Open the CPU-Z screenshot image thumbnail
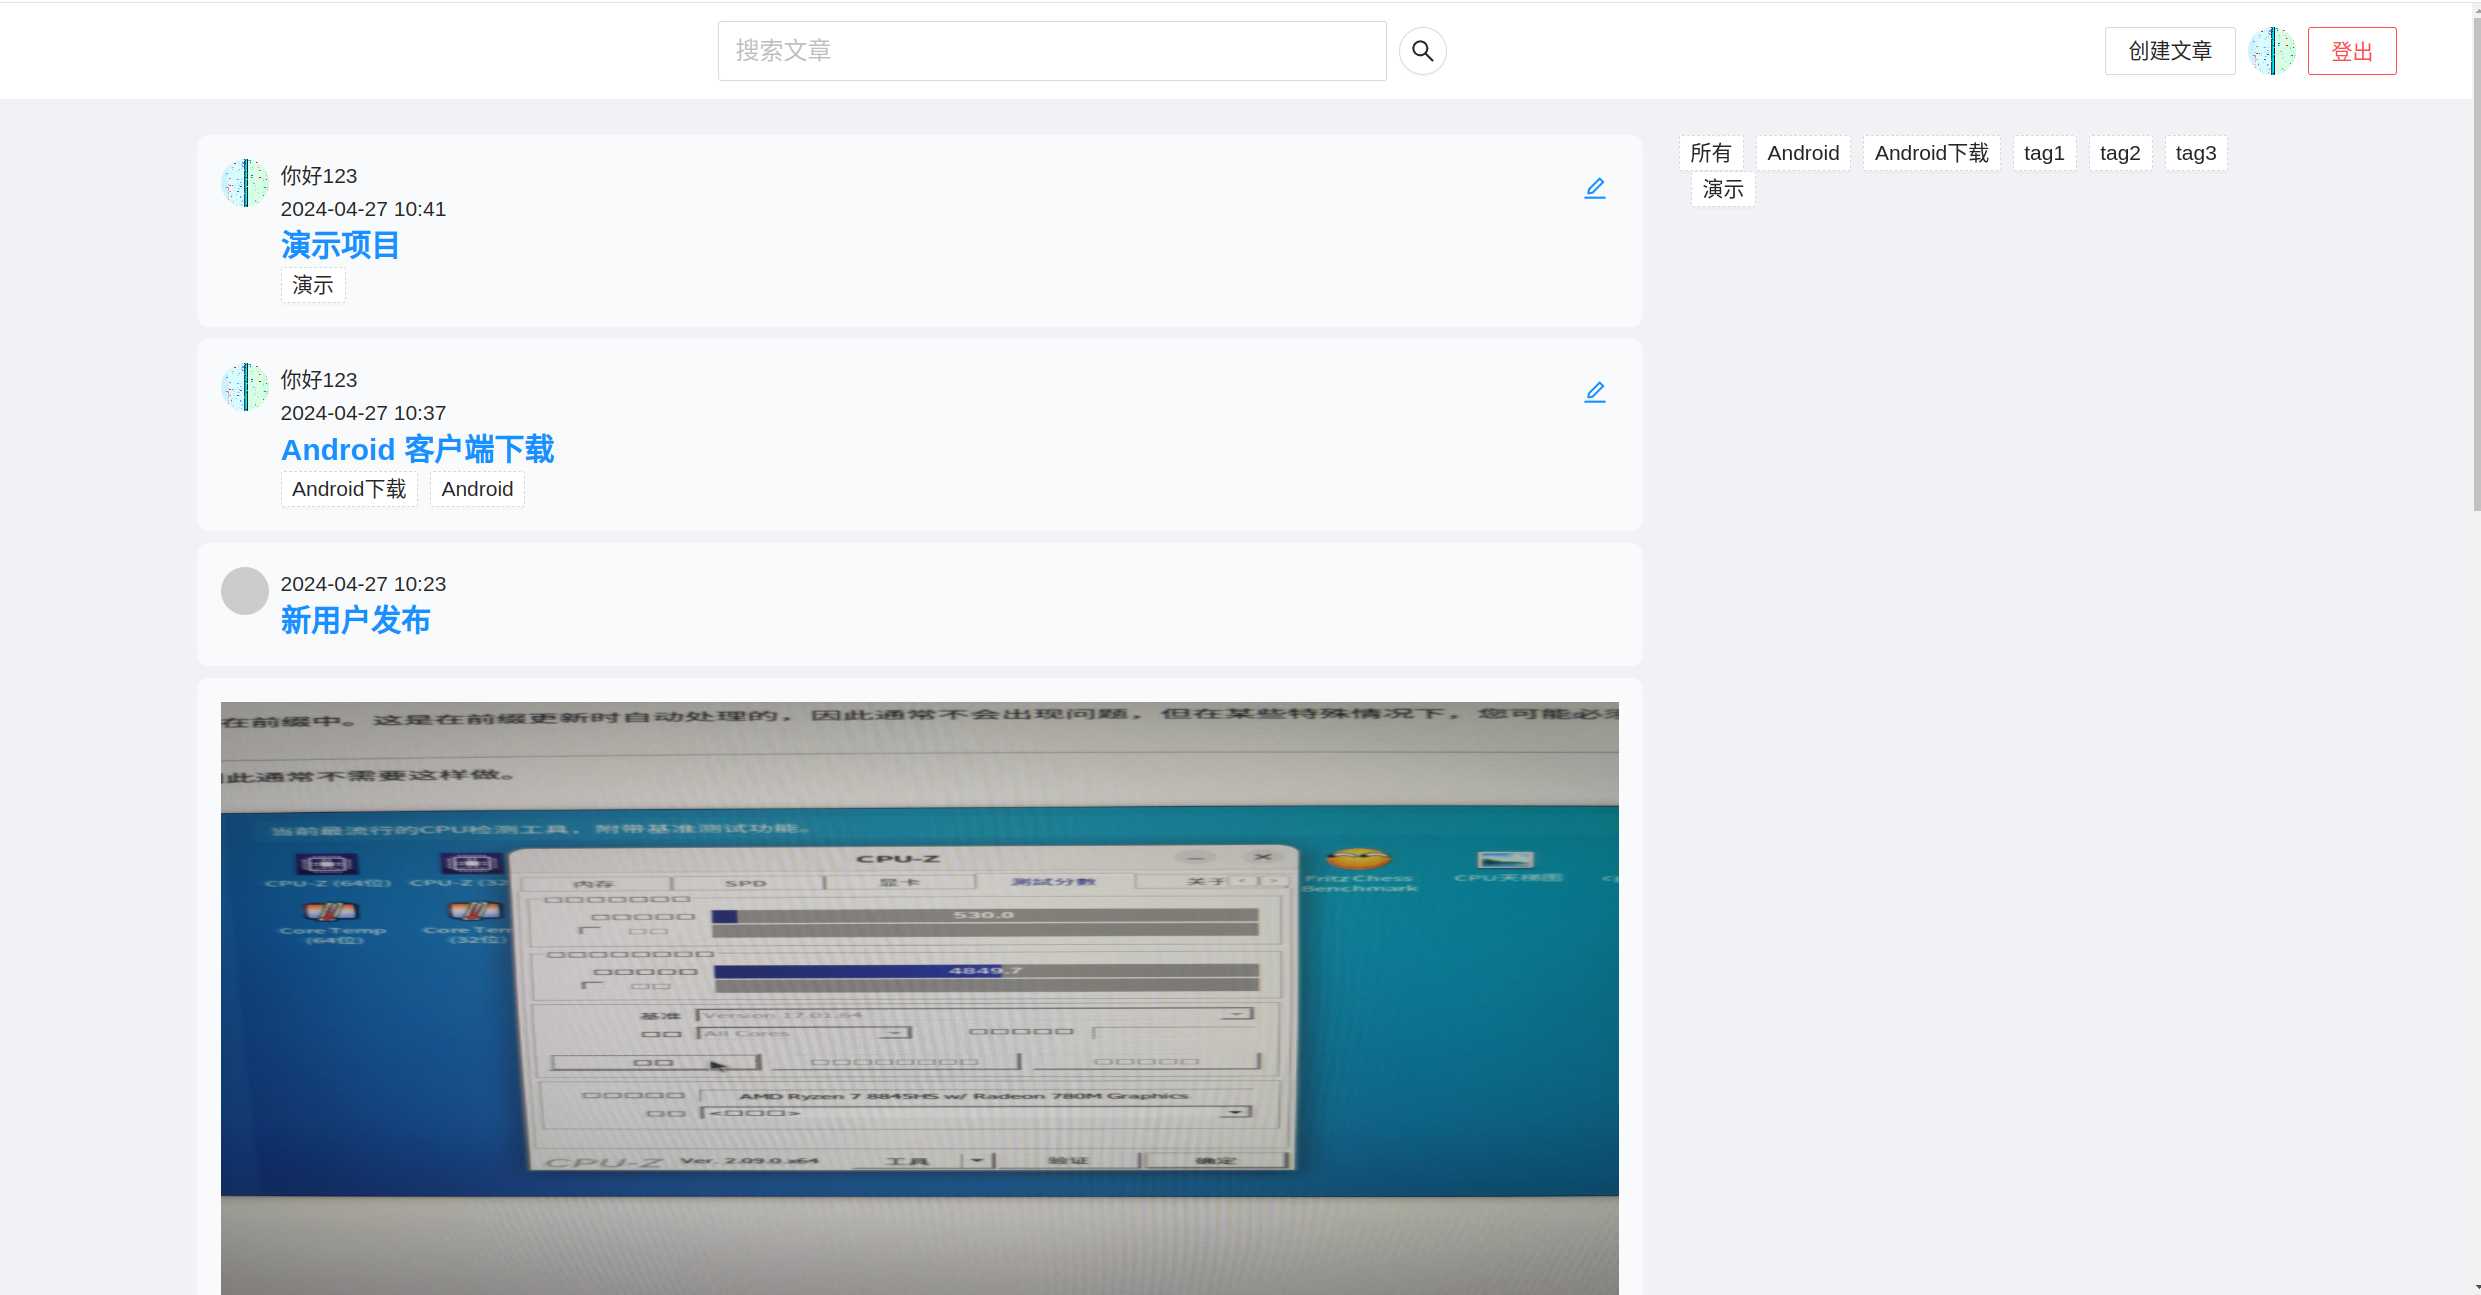This screenshot has height=1295, width=2481. [919, 998]
